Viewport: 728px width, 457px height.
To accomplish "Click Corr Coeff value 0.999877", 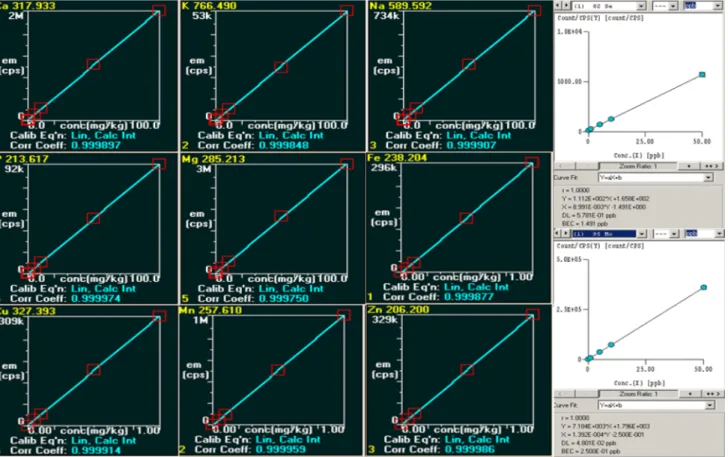I will tap(468, 296).
